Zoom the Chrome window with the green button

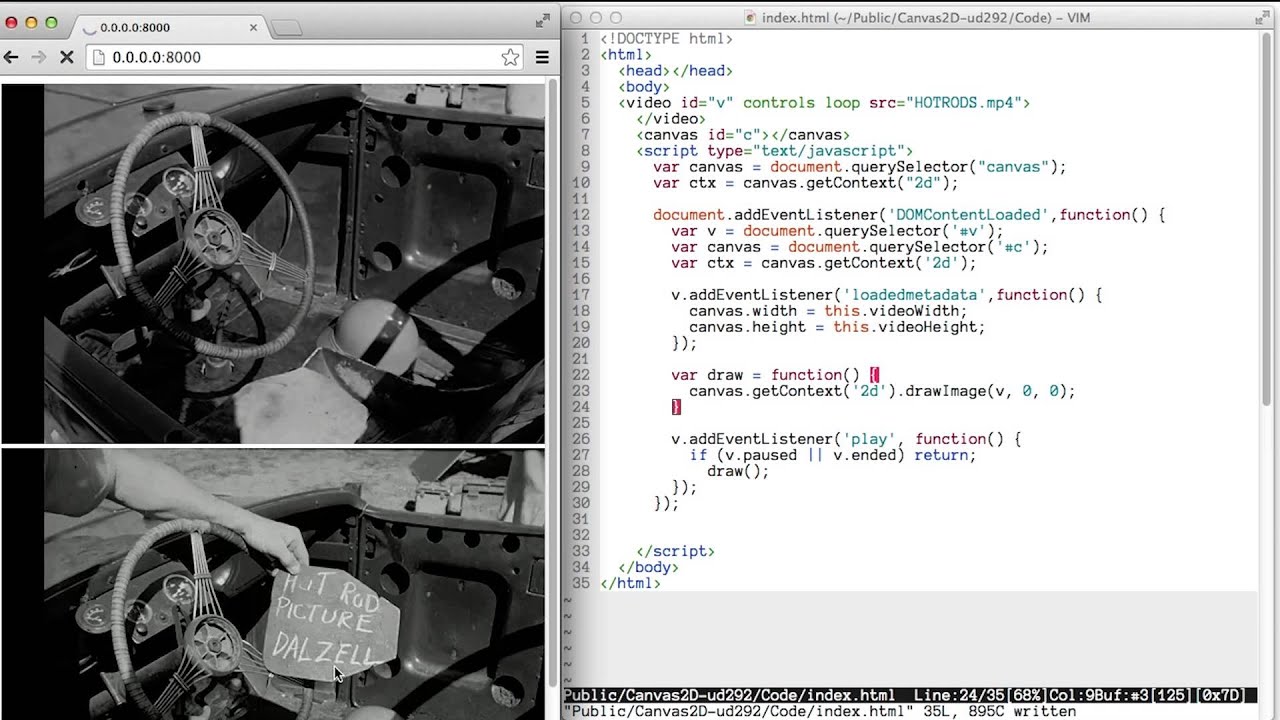[x=51, y=22]
